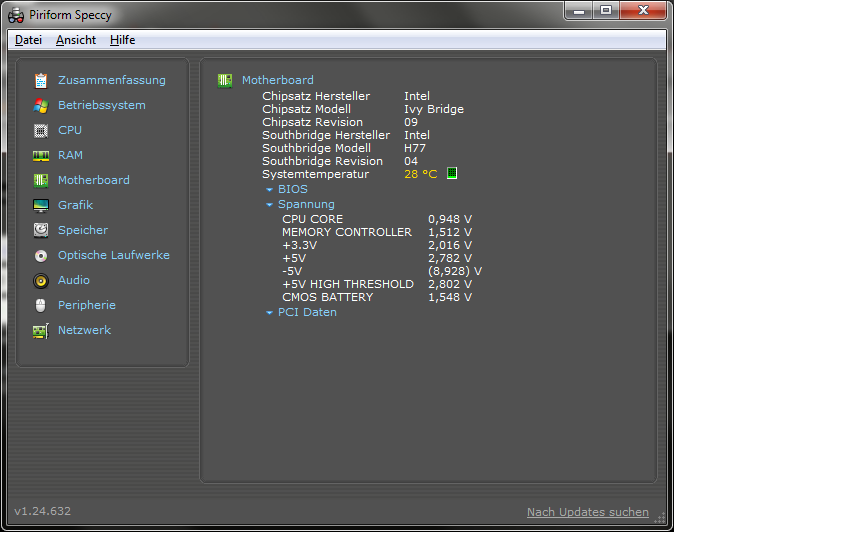Image resolution: width=851 pixels, height=551 pixels.
Task: Click the Peripherie mouse icon
Action: tap(41, 305)
